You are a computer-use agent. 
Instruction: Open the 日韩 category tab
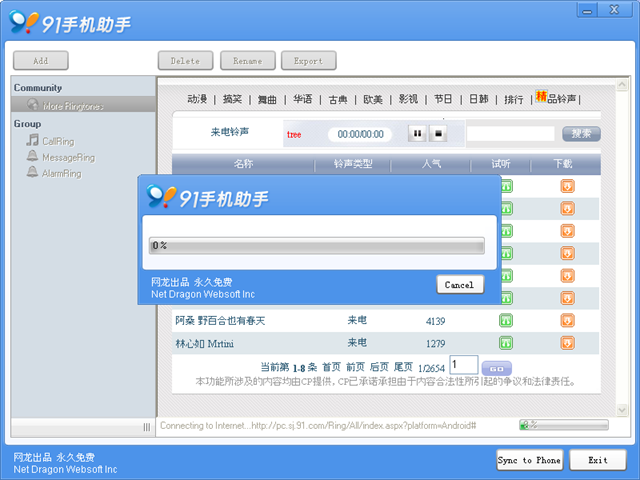point(478,99)
